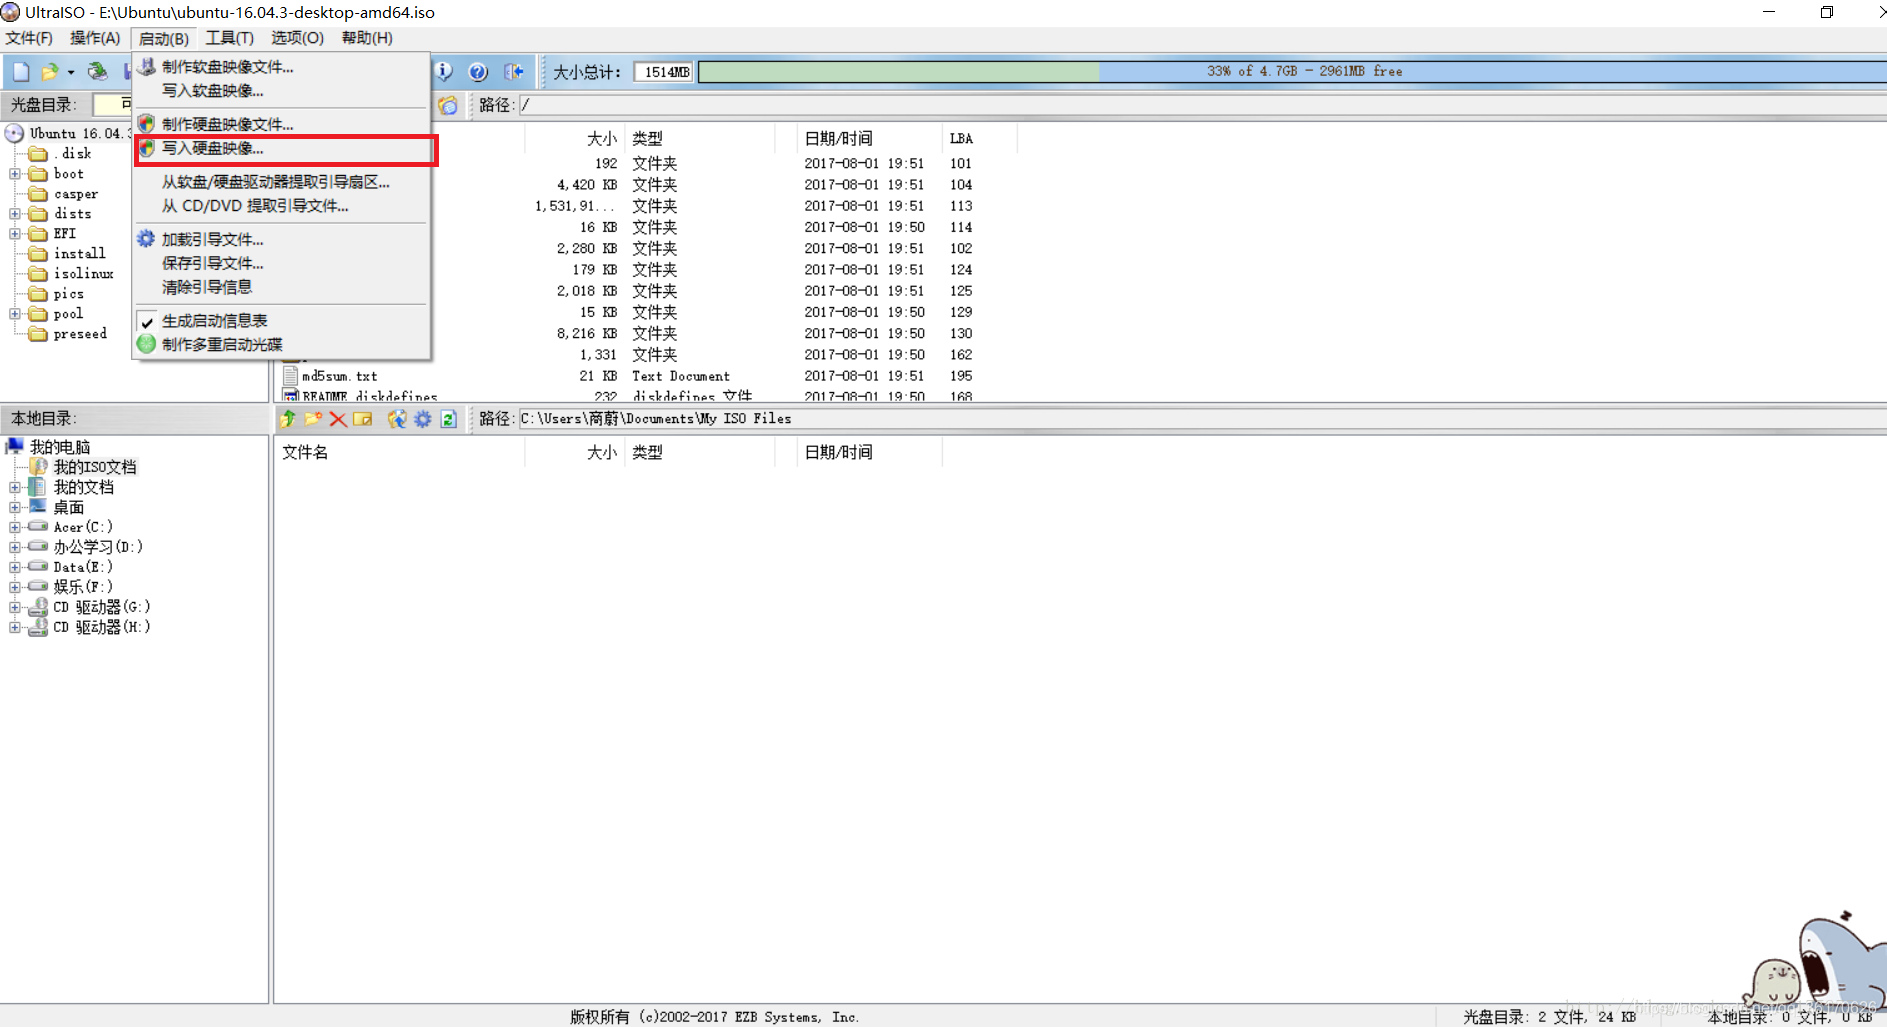
Task: Open the 操作(A) menu
Action: pos(95,38)
